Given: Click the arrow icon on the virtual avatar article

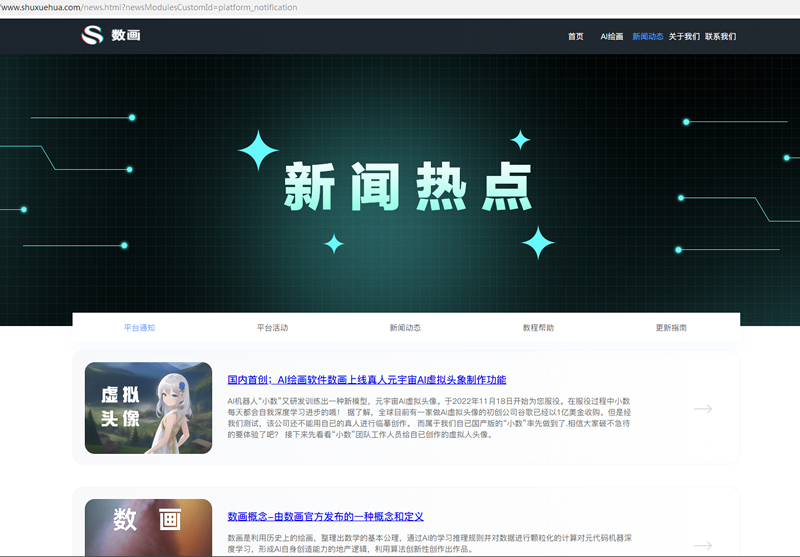Looking at the screenshot, I should click(703, 408).
